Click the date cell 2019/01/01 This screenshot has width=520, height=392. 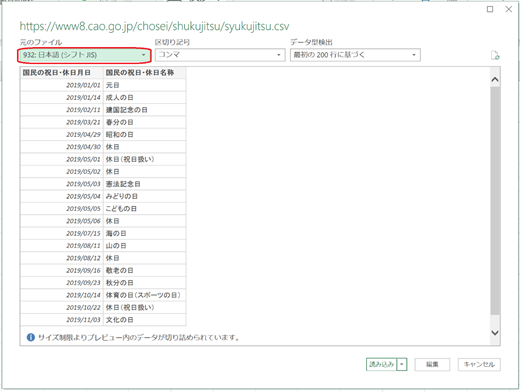(x=62, y=85)
